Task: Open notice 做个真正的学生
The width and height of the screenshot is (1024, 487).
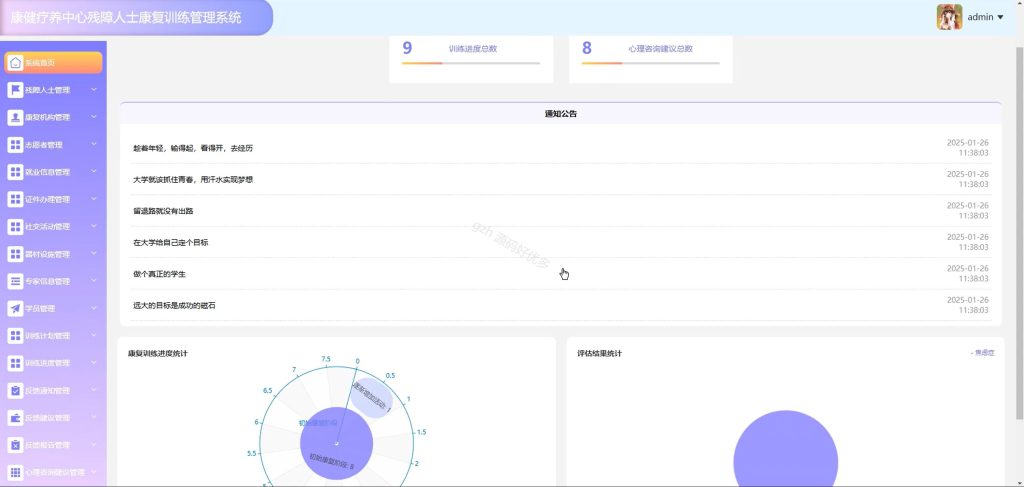Action: [159, 274]
